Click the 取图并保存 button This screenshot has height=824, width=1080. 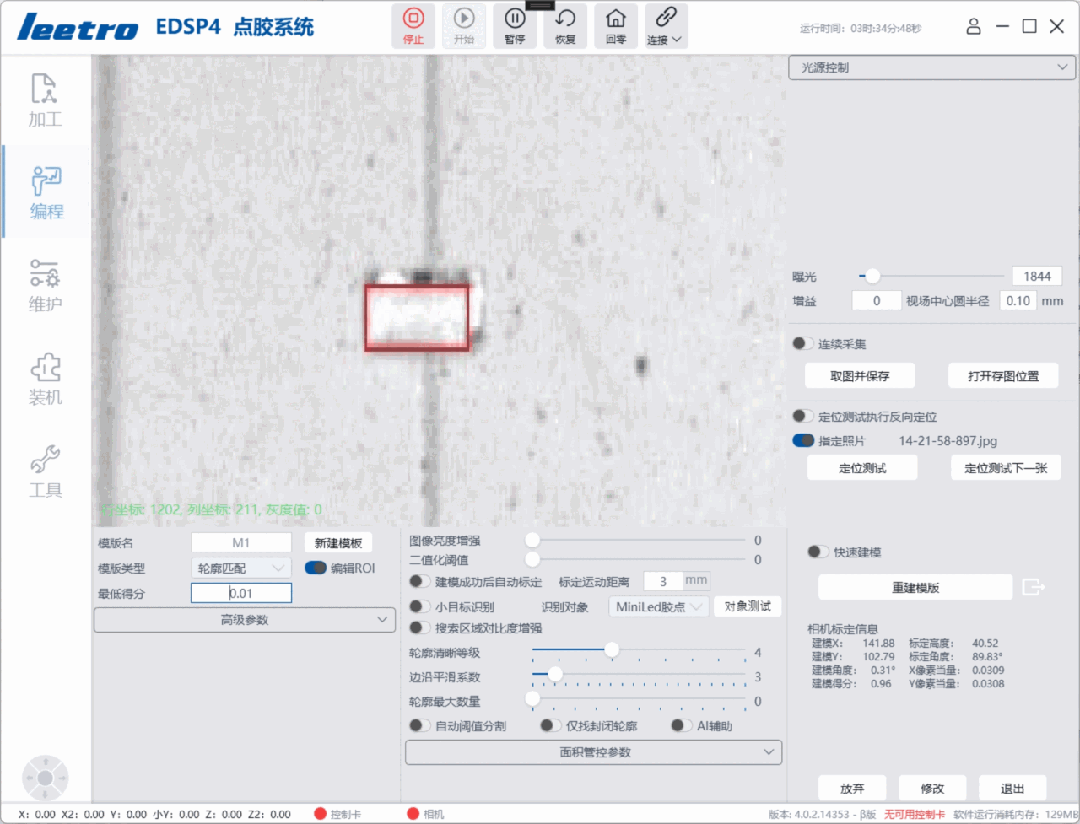[x=859, y=376]
